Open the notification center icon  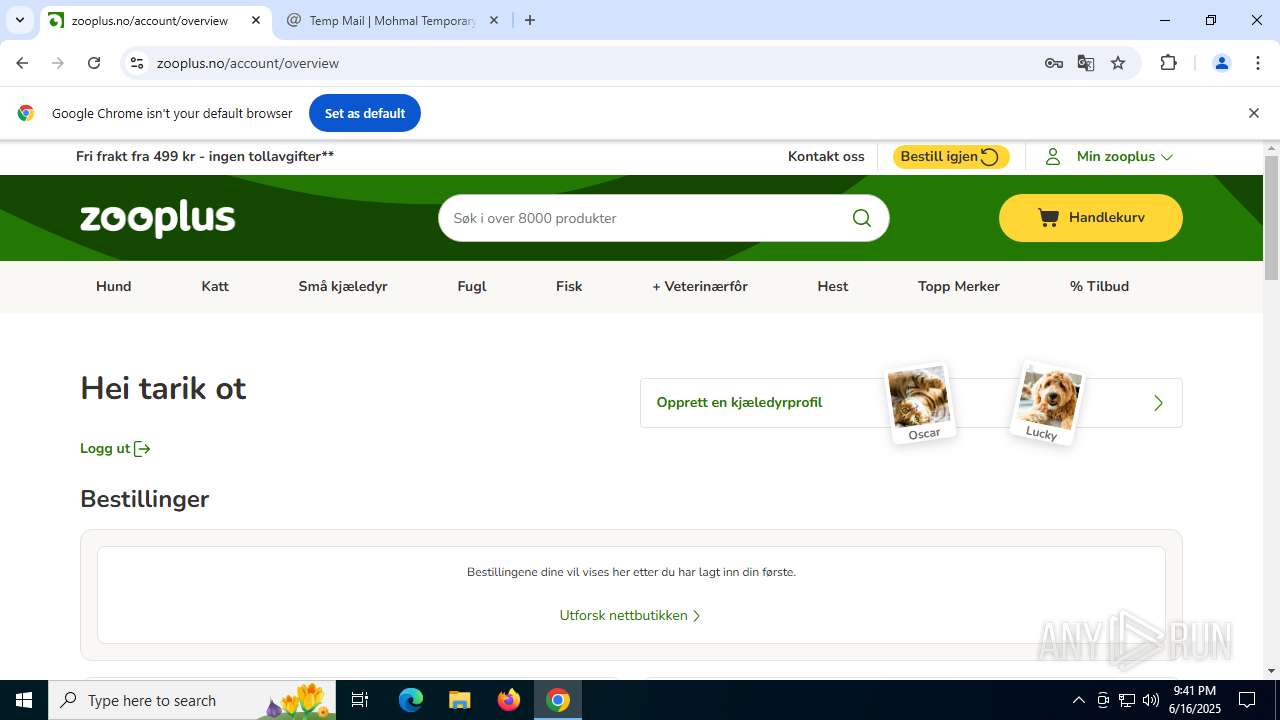1247,700
